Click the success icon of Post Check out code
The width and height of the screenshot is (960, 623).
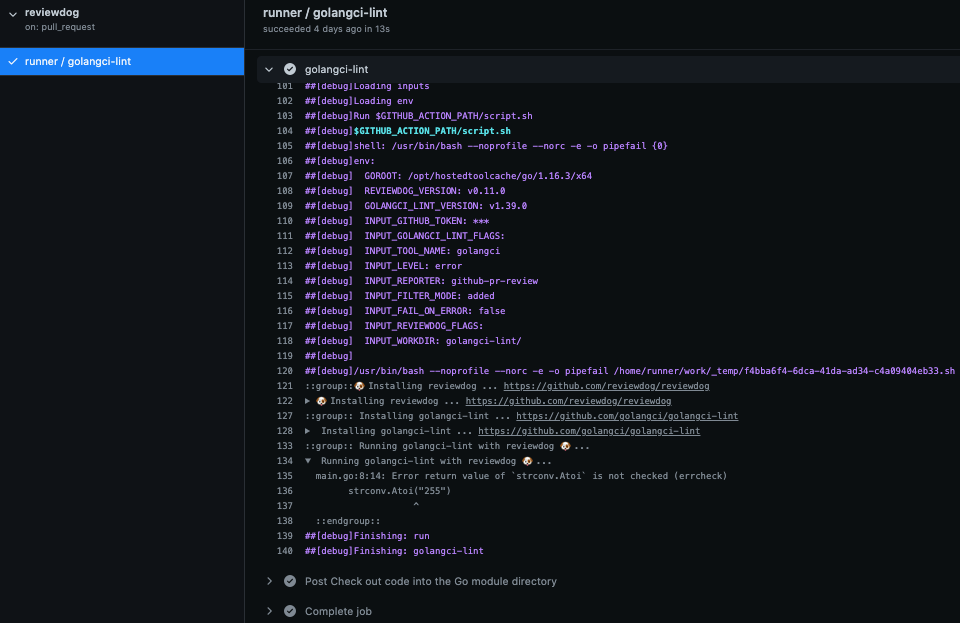click(x=290, y=581)
